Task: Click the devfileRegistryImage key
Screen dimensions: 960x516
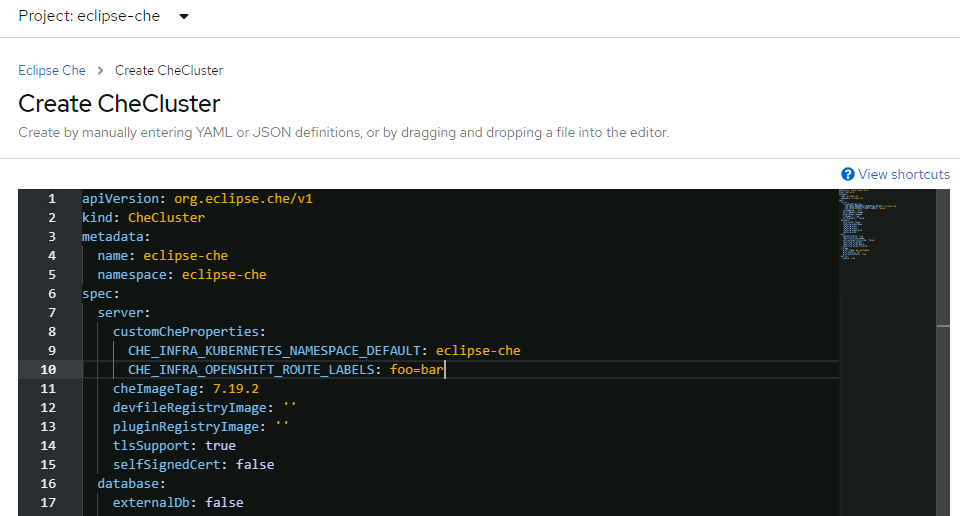Action: (x=189, y=407)
